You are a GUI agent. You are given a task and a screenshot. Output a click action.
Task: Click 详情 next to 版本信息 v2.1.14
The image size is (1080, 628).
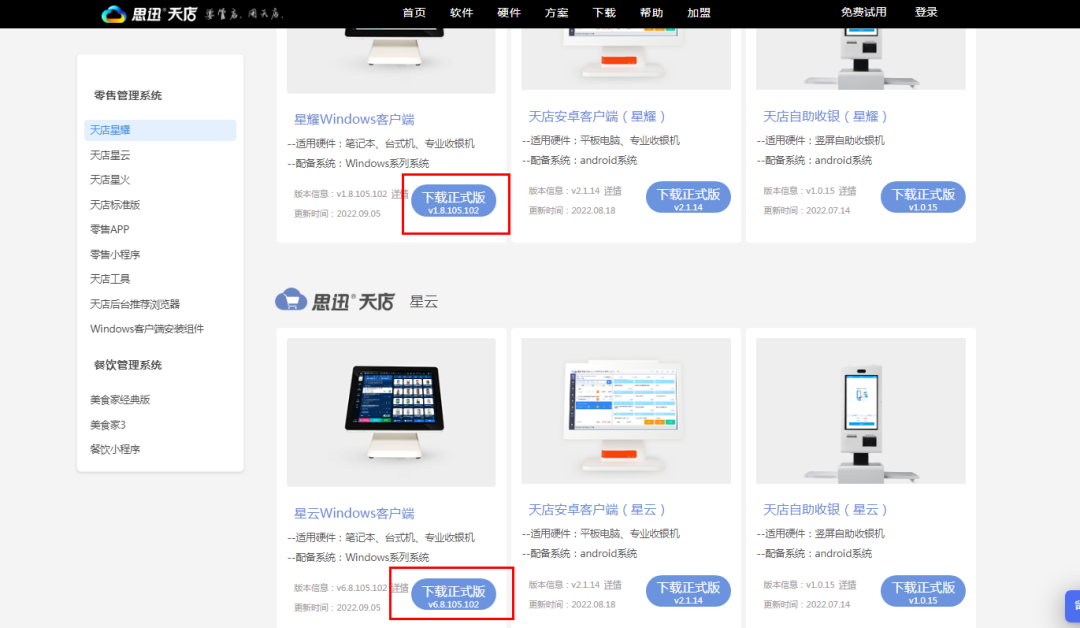(613, 189)
